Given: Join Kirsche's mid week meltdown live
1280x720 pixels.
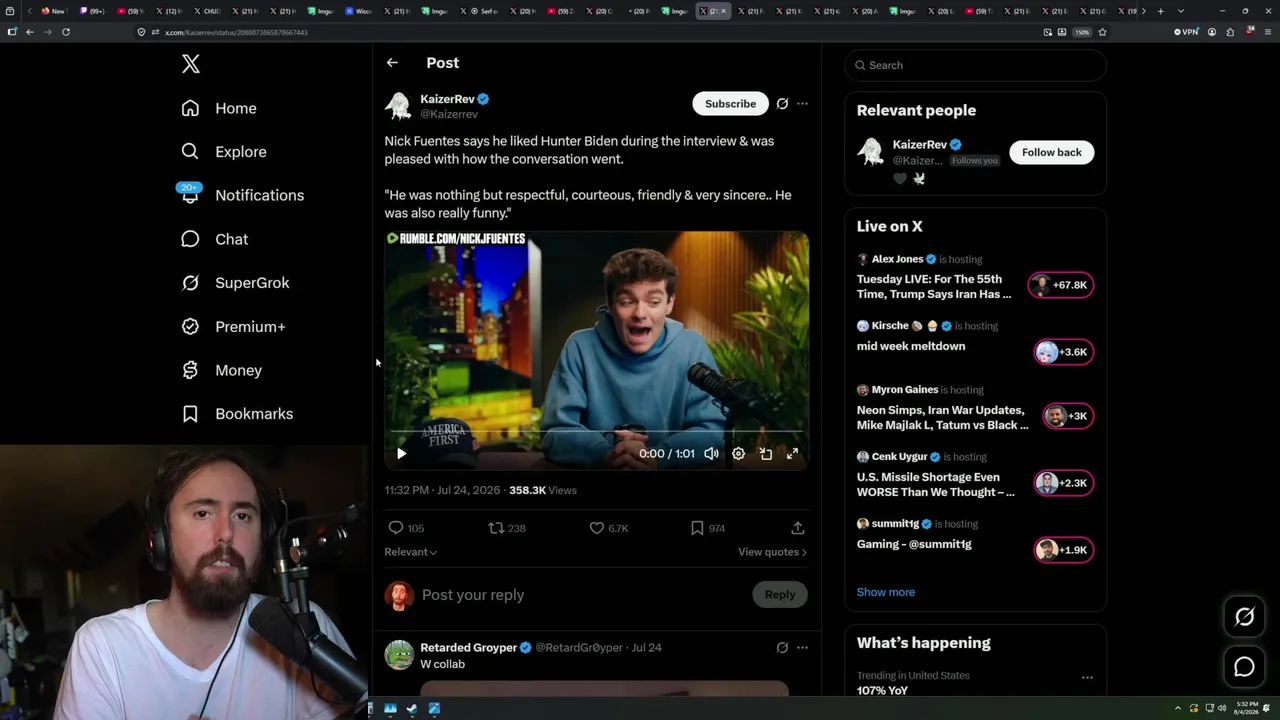Looking at the screenshot, I should [x=1064, y=352].
